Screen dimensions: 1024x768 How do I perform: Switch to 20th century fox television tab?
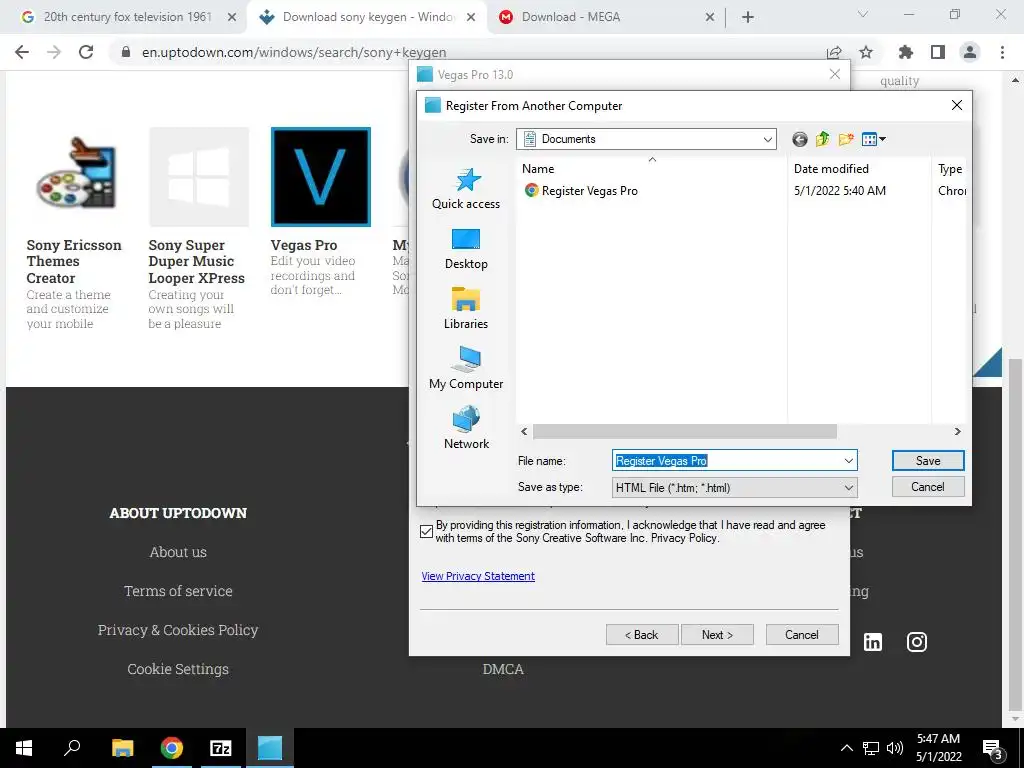(127, 17)
